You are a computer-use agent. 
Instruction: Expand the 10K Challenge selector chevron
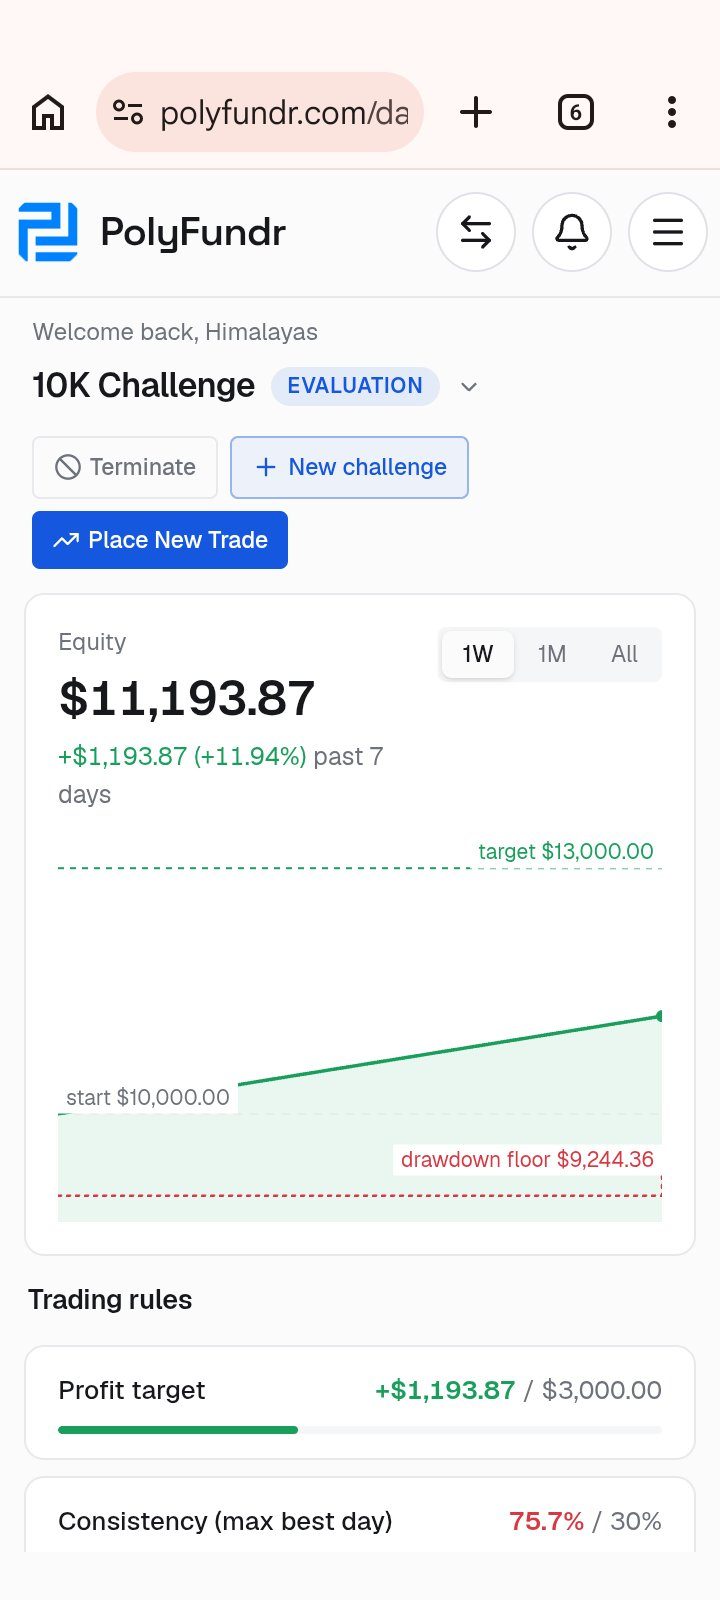(469, 387)
